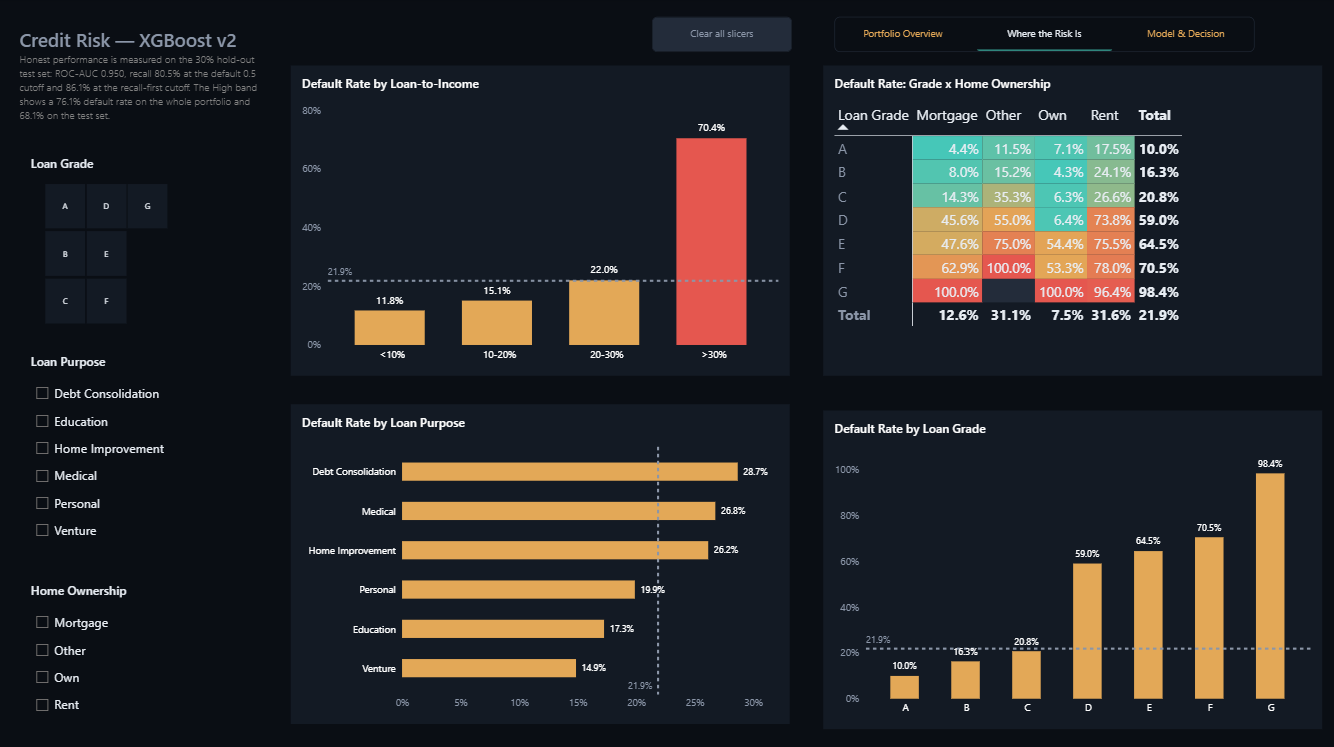The image size is (1334, 747).
Task: Enable the Own home ownership checkbox
Action: coord(42,677)
